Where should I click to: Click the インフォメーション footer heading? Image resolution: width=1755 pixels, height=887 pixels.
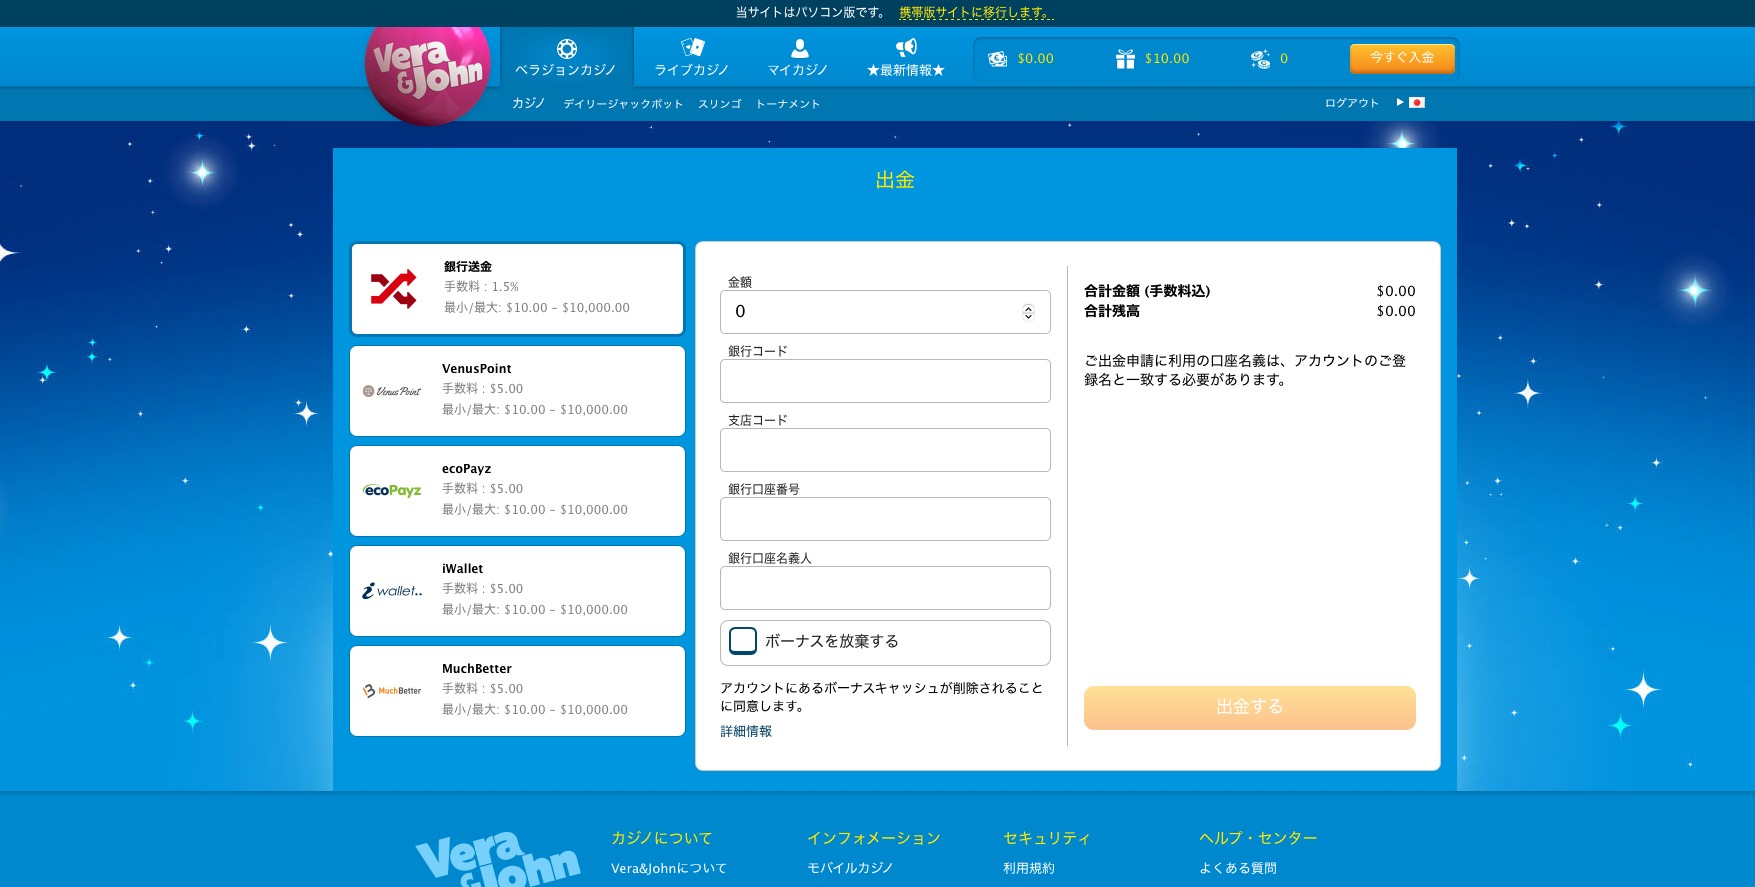pos(874,838)
